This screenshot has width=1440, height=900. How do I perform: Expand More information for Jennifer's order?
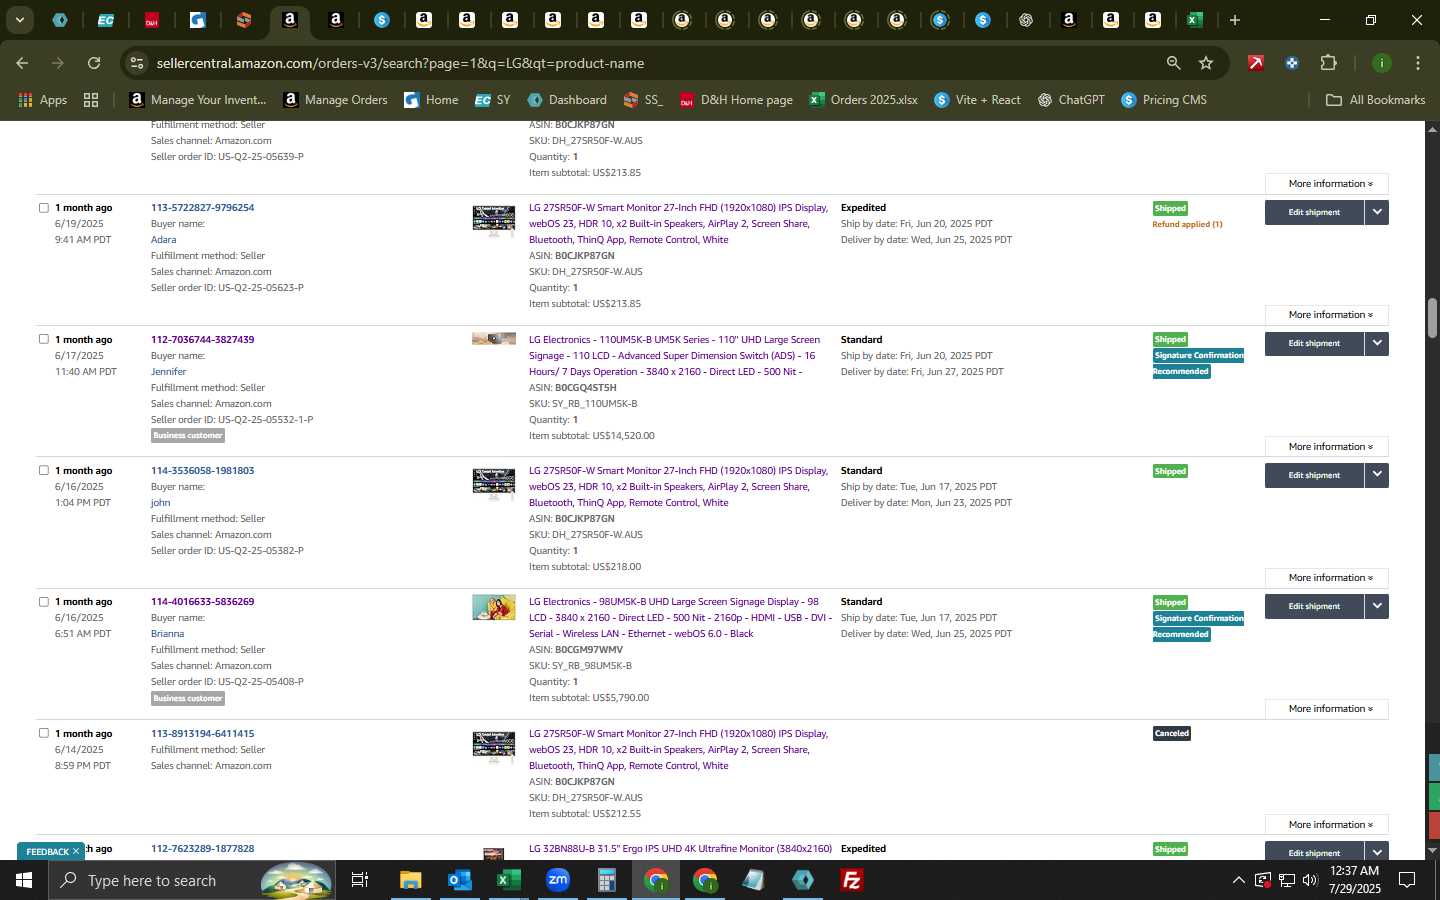1326,447
